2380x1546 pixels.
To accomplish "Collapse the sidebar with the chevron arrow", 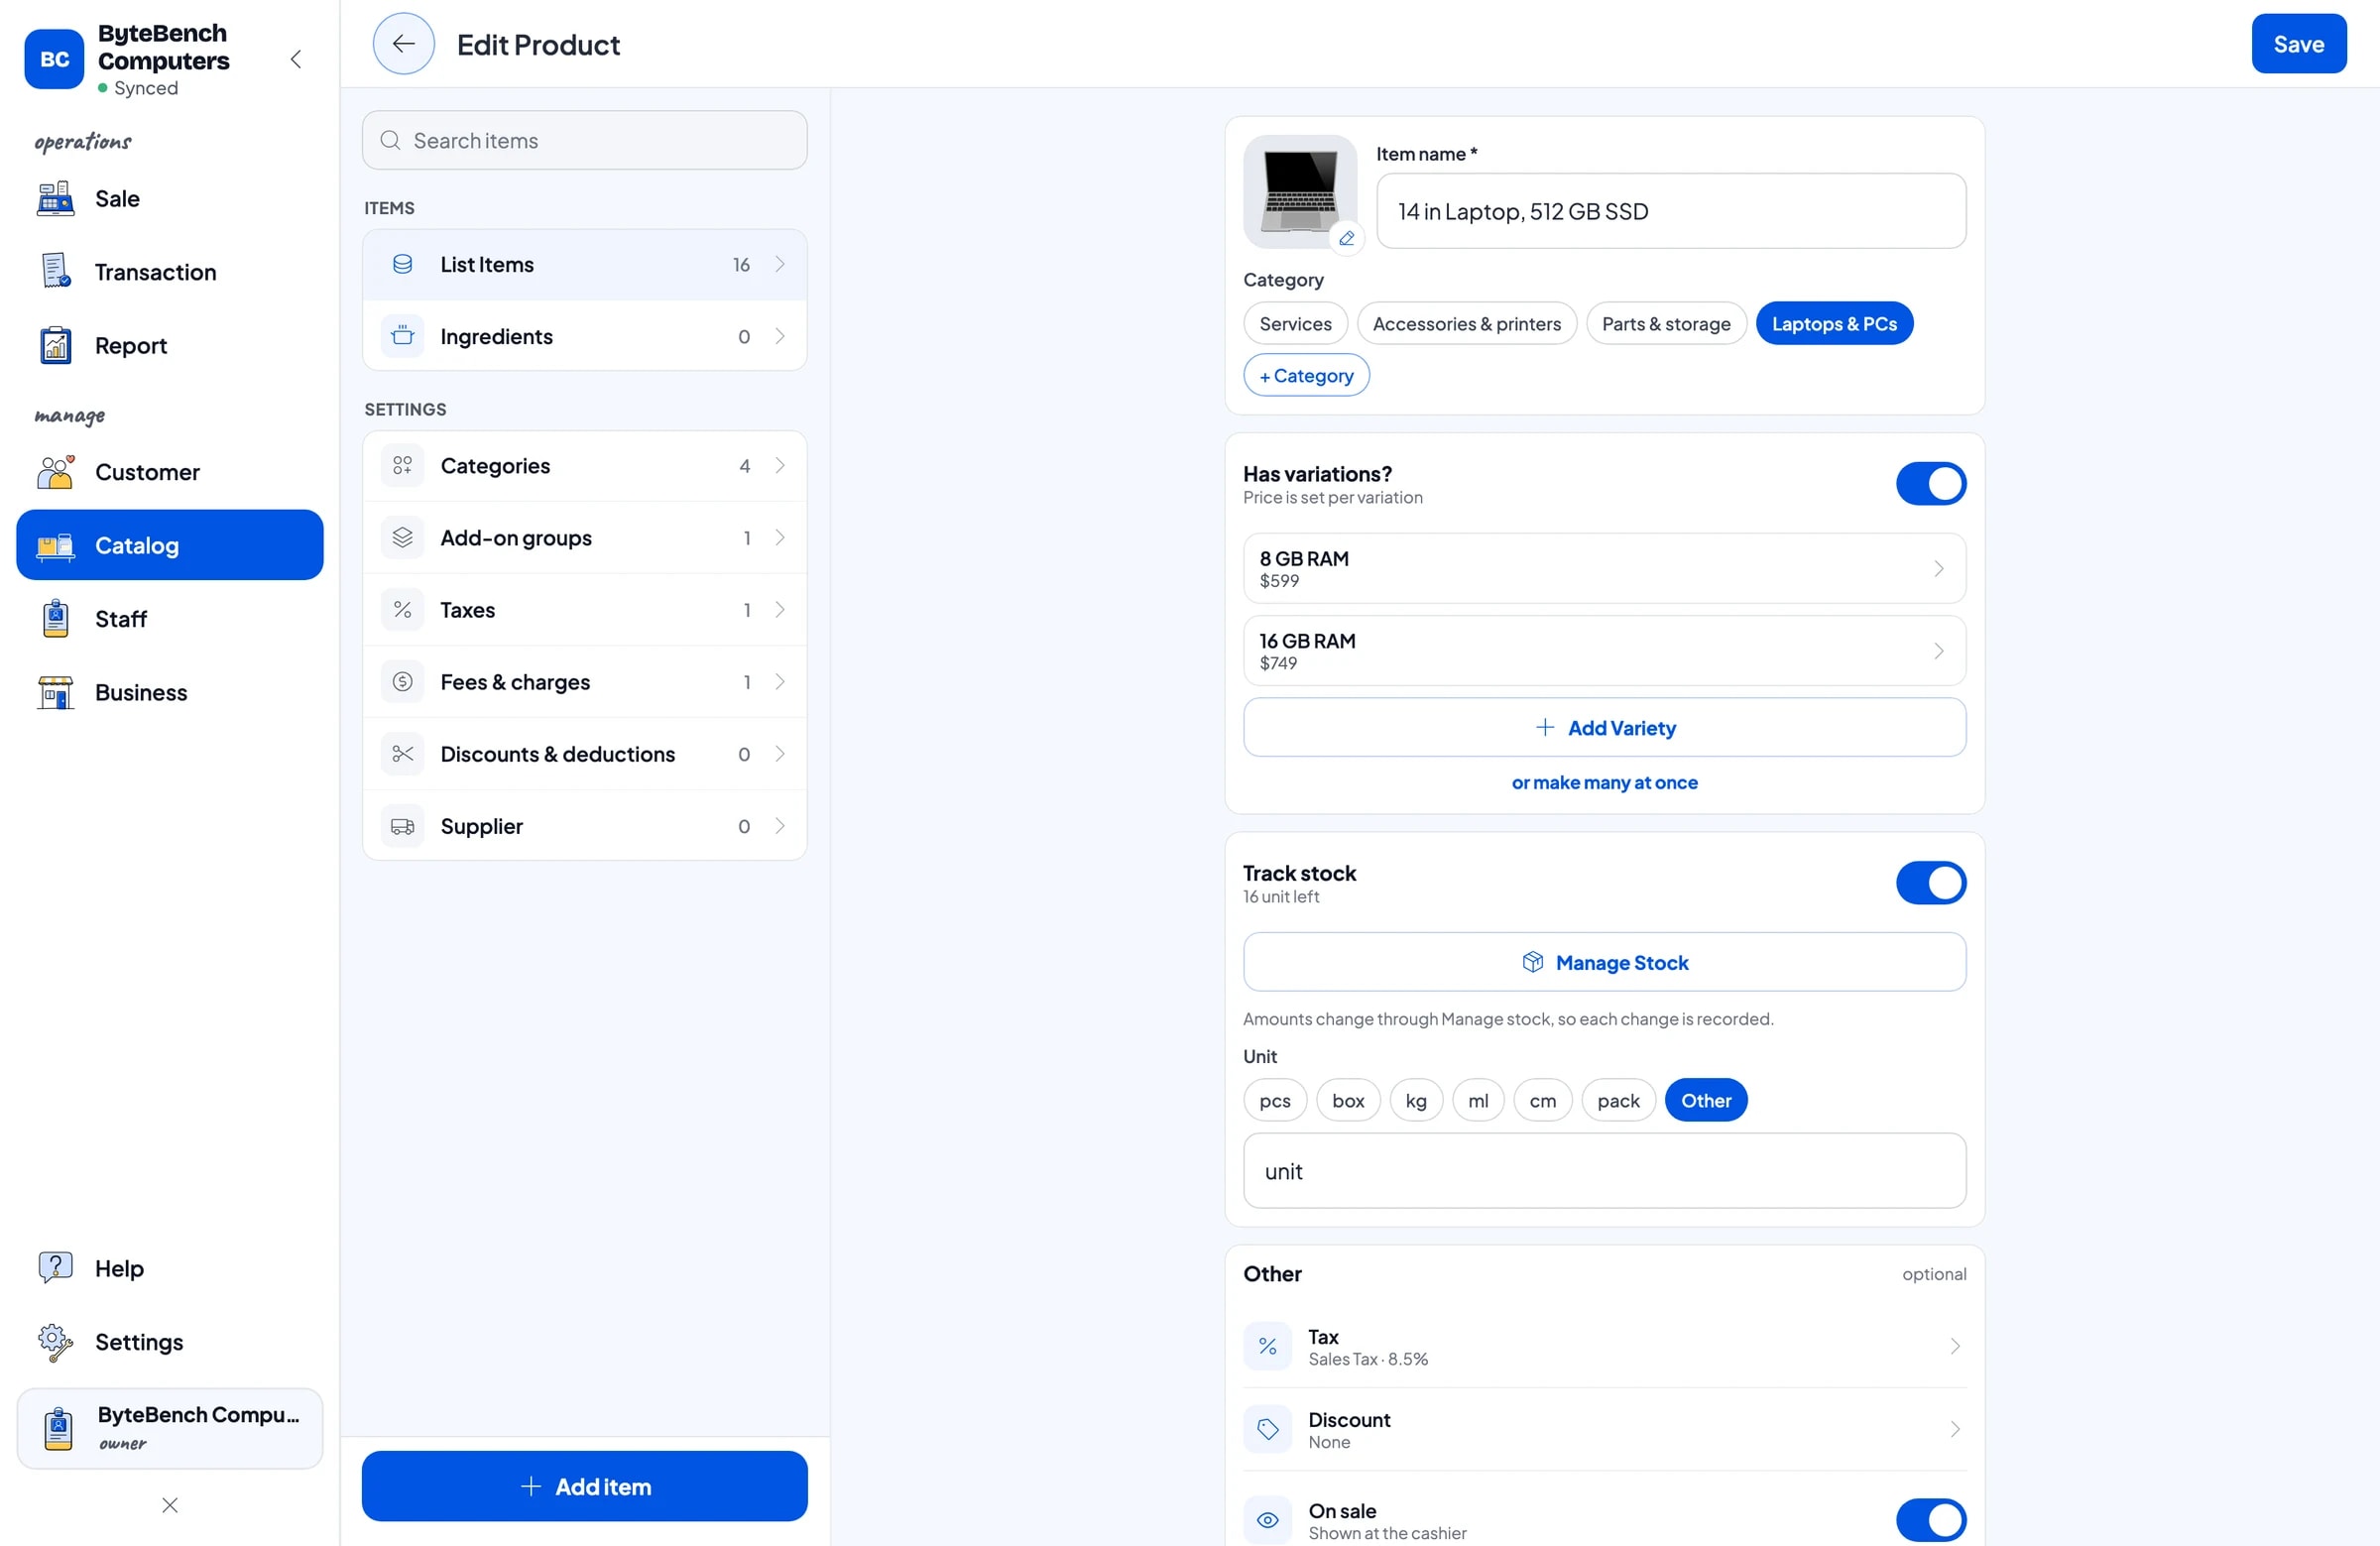I will (296, 59).
